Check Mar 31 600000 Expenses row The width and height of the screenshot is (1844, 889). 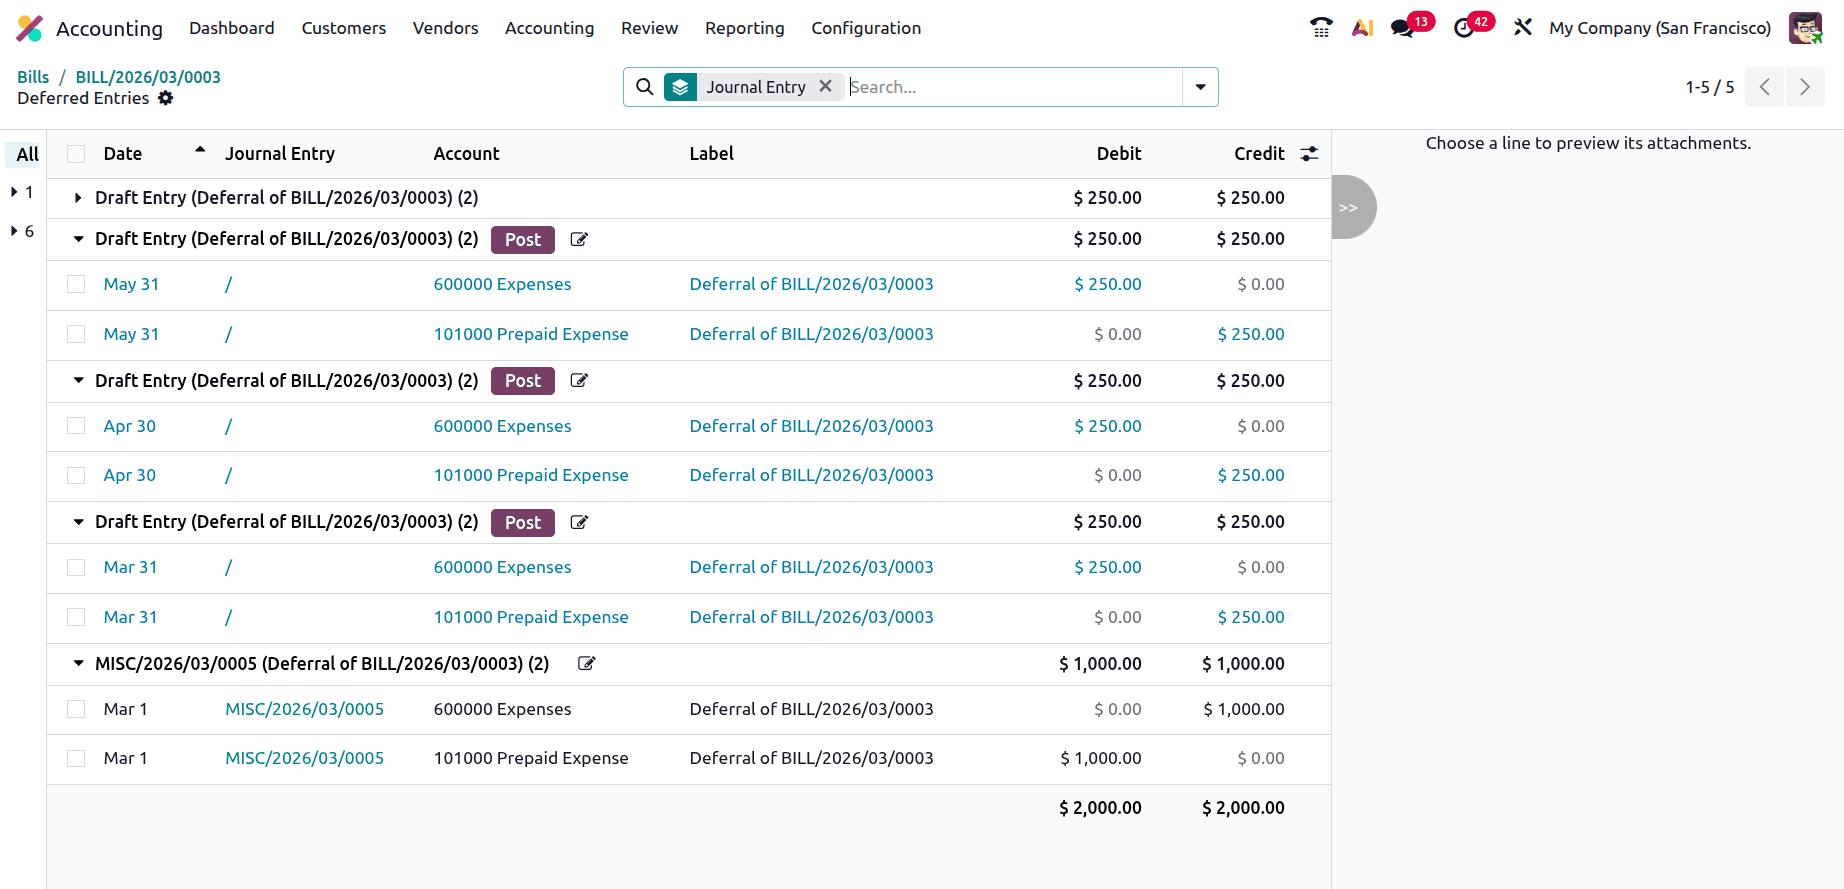coord(76,567)
